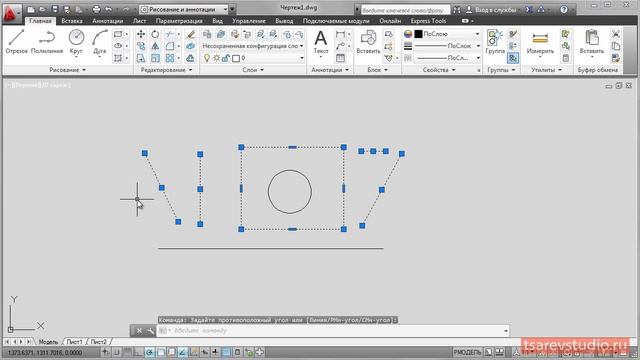Toggle Object Snap Tracking in status bar
This screenshot has width=640, height=360.
[183, 352]
